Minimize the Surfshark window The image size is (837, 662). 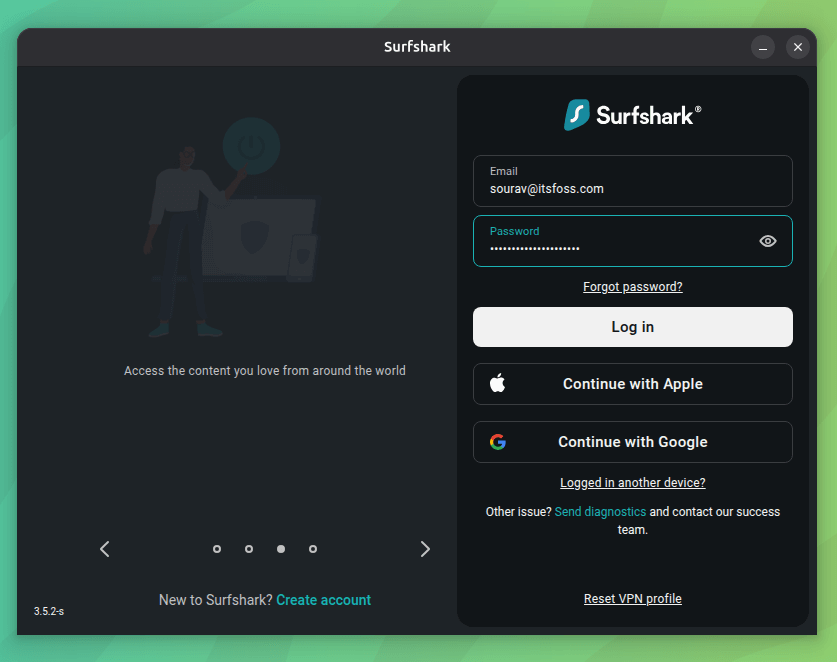coord(763,48)
